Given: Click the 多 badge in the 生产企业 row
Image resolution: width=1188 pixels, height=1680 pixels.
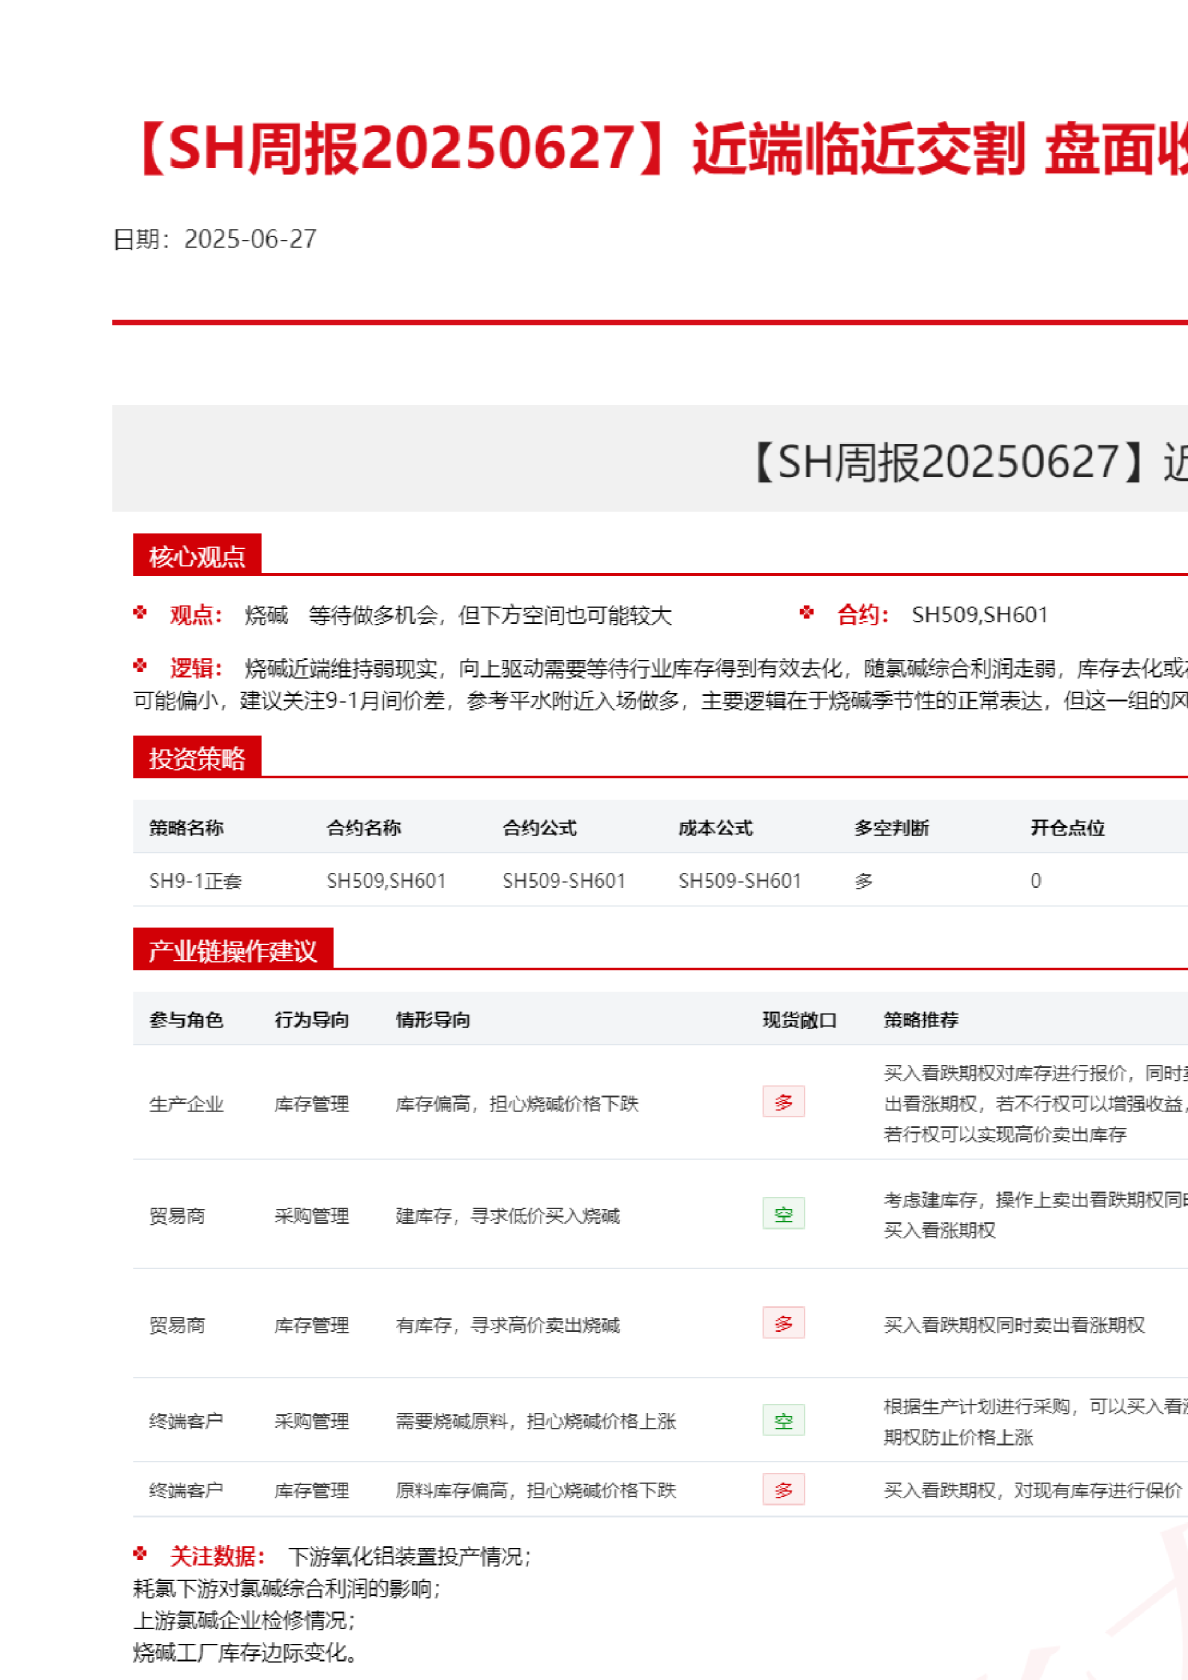Looking at the screenshot, I should coord(783,1102).
